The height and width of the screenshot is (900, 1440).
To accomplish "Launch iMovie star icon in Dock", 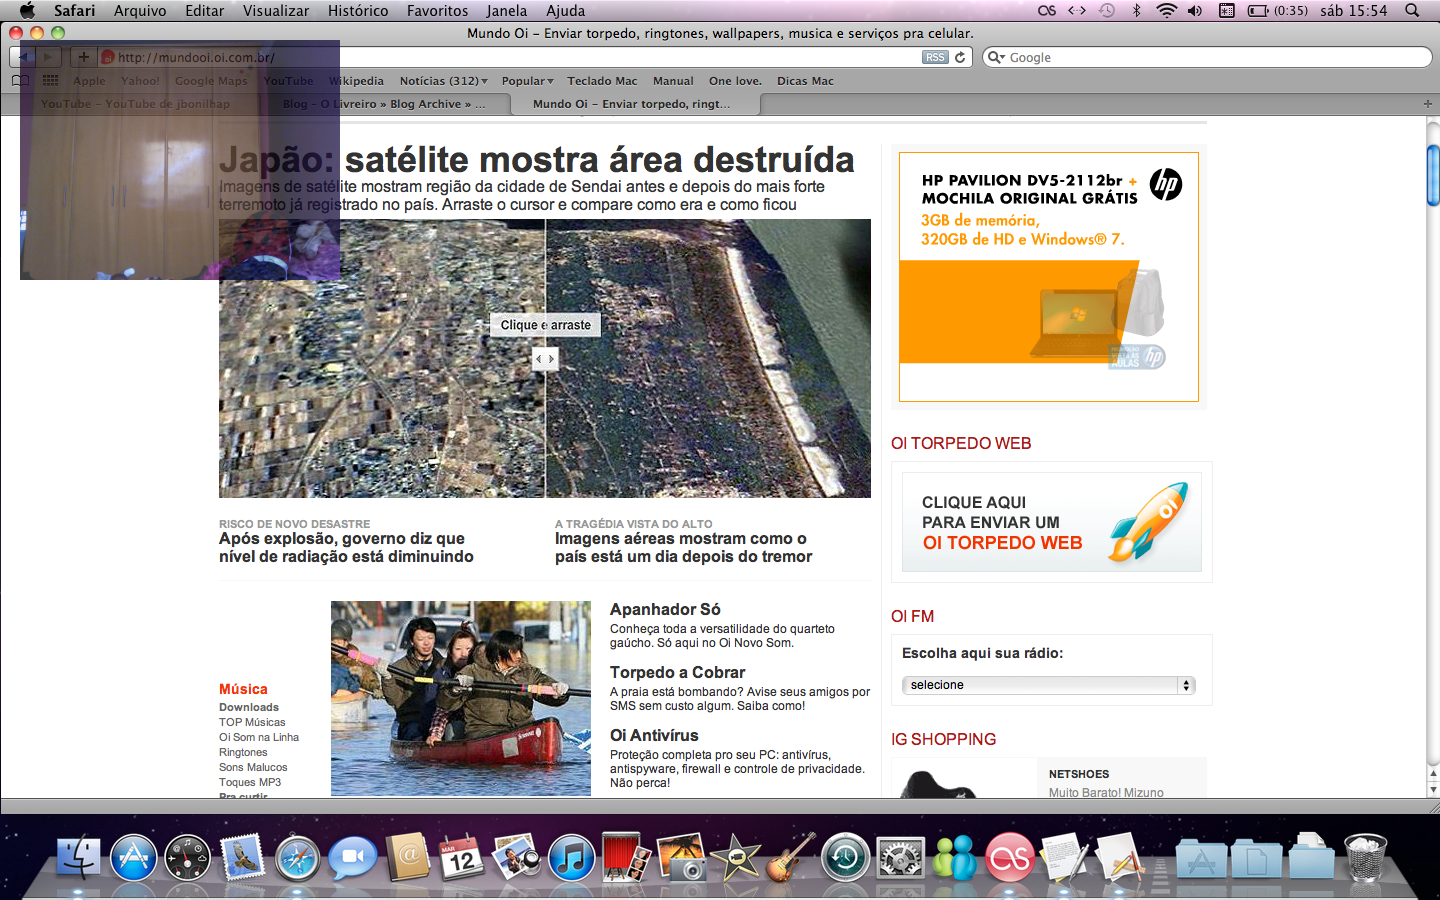I will coord(736,858).
